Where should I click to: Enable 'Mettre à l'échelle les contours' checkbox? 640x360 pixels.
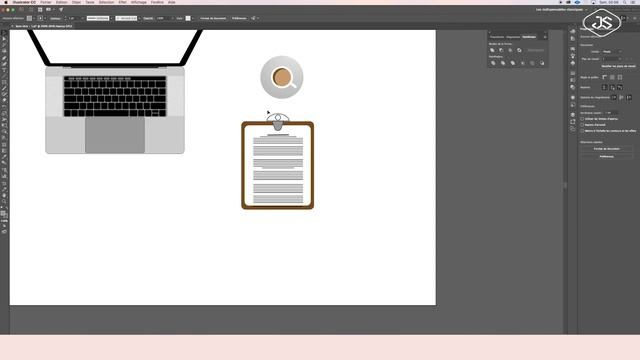coord(582,131)
